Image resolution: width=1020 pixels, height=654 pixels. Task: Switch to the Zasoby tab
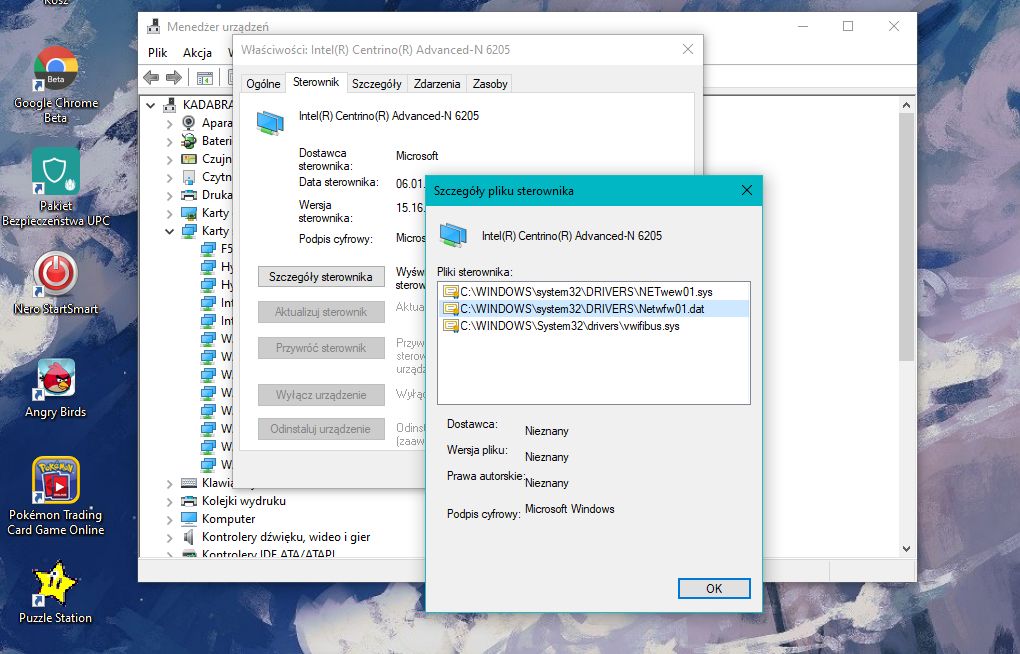[x=490, y=83]
